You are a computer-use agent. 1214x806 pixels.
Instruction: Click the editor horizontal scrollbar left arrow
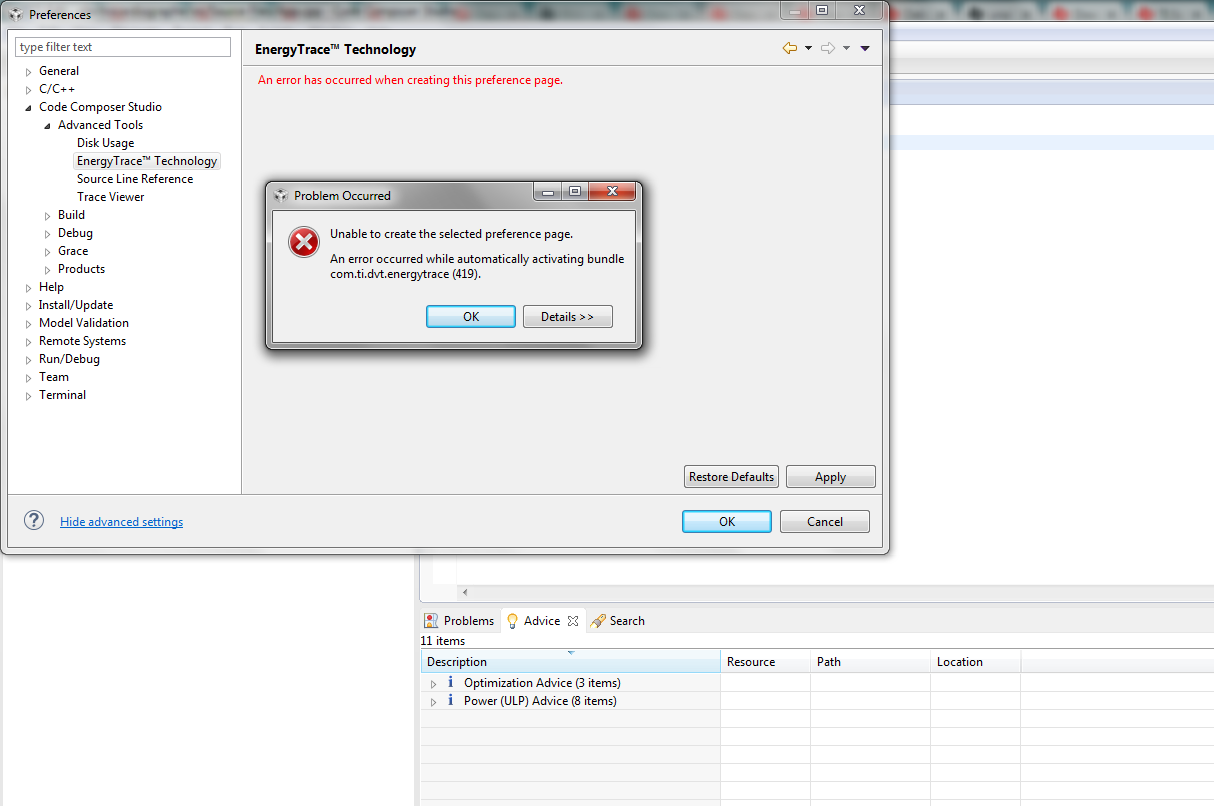point(465,592)
